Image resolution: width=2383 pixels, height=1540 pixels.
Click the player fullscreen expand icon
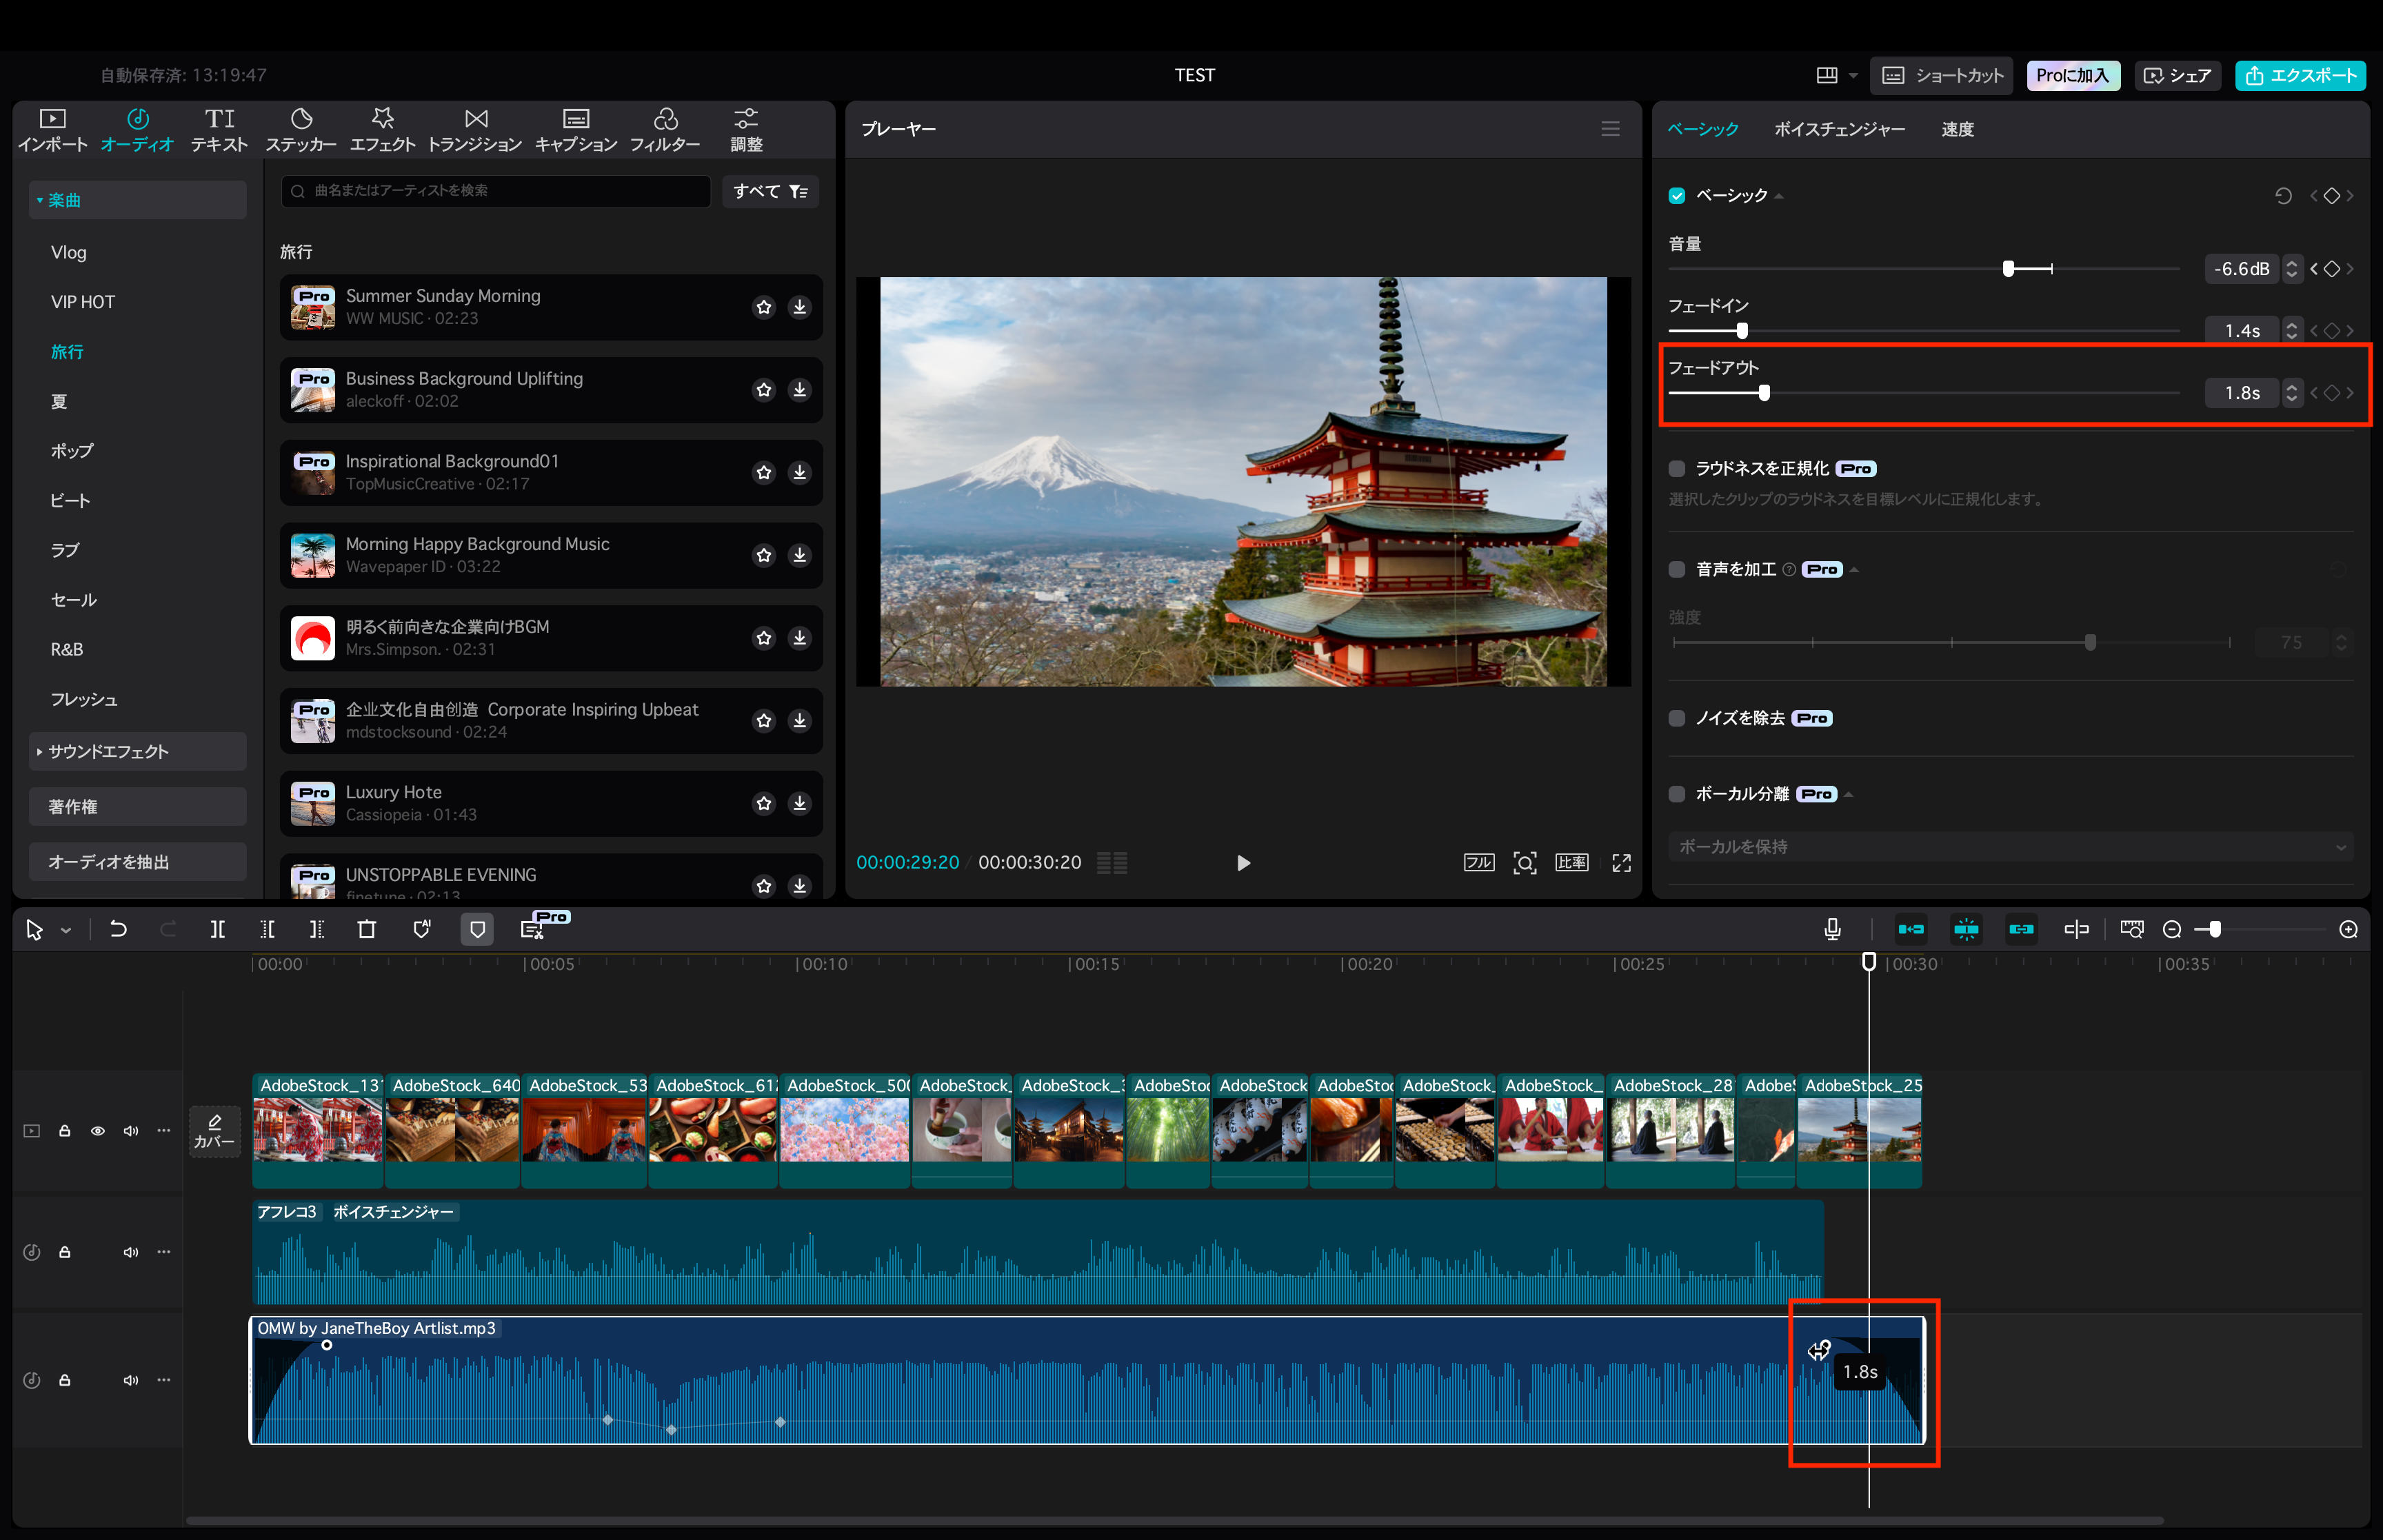click(x=1621, y=862)
